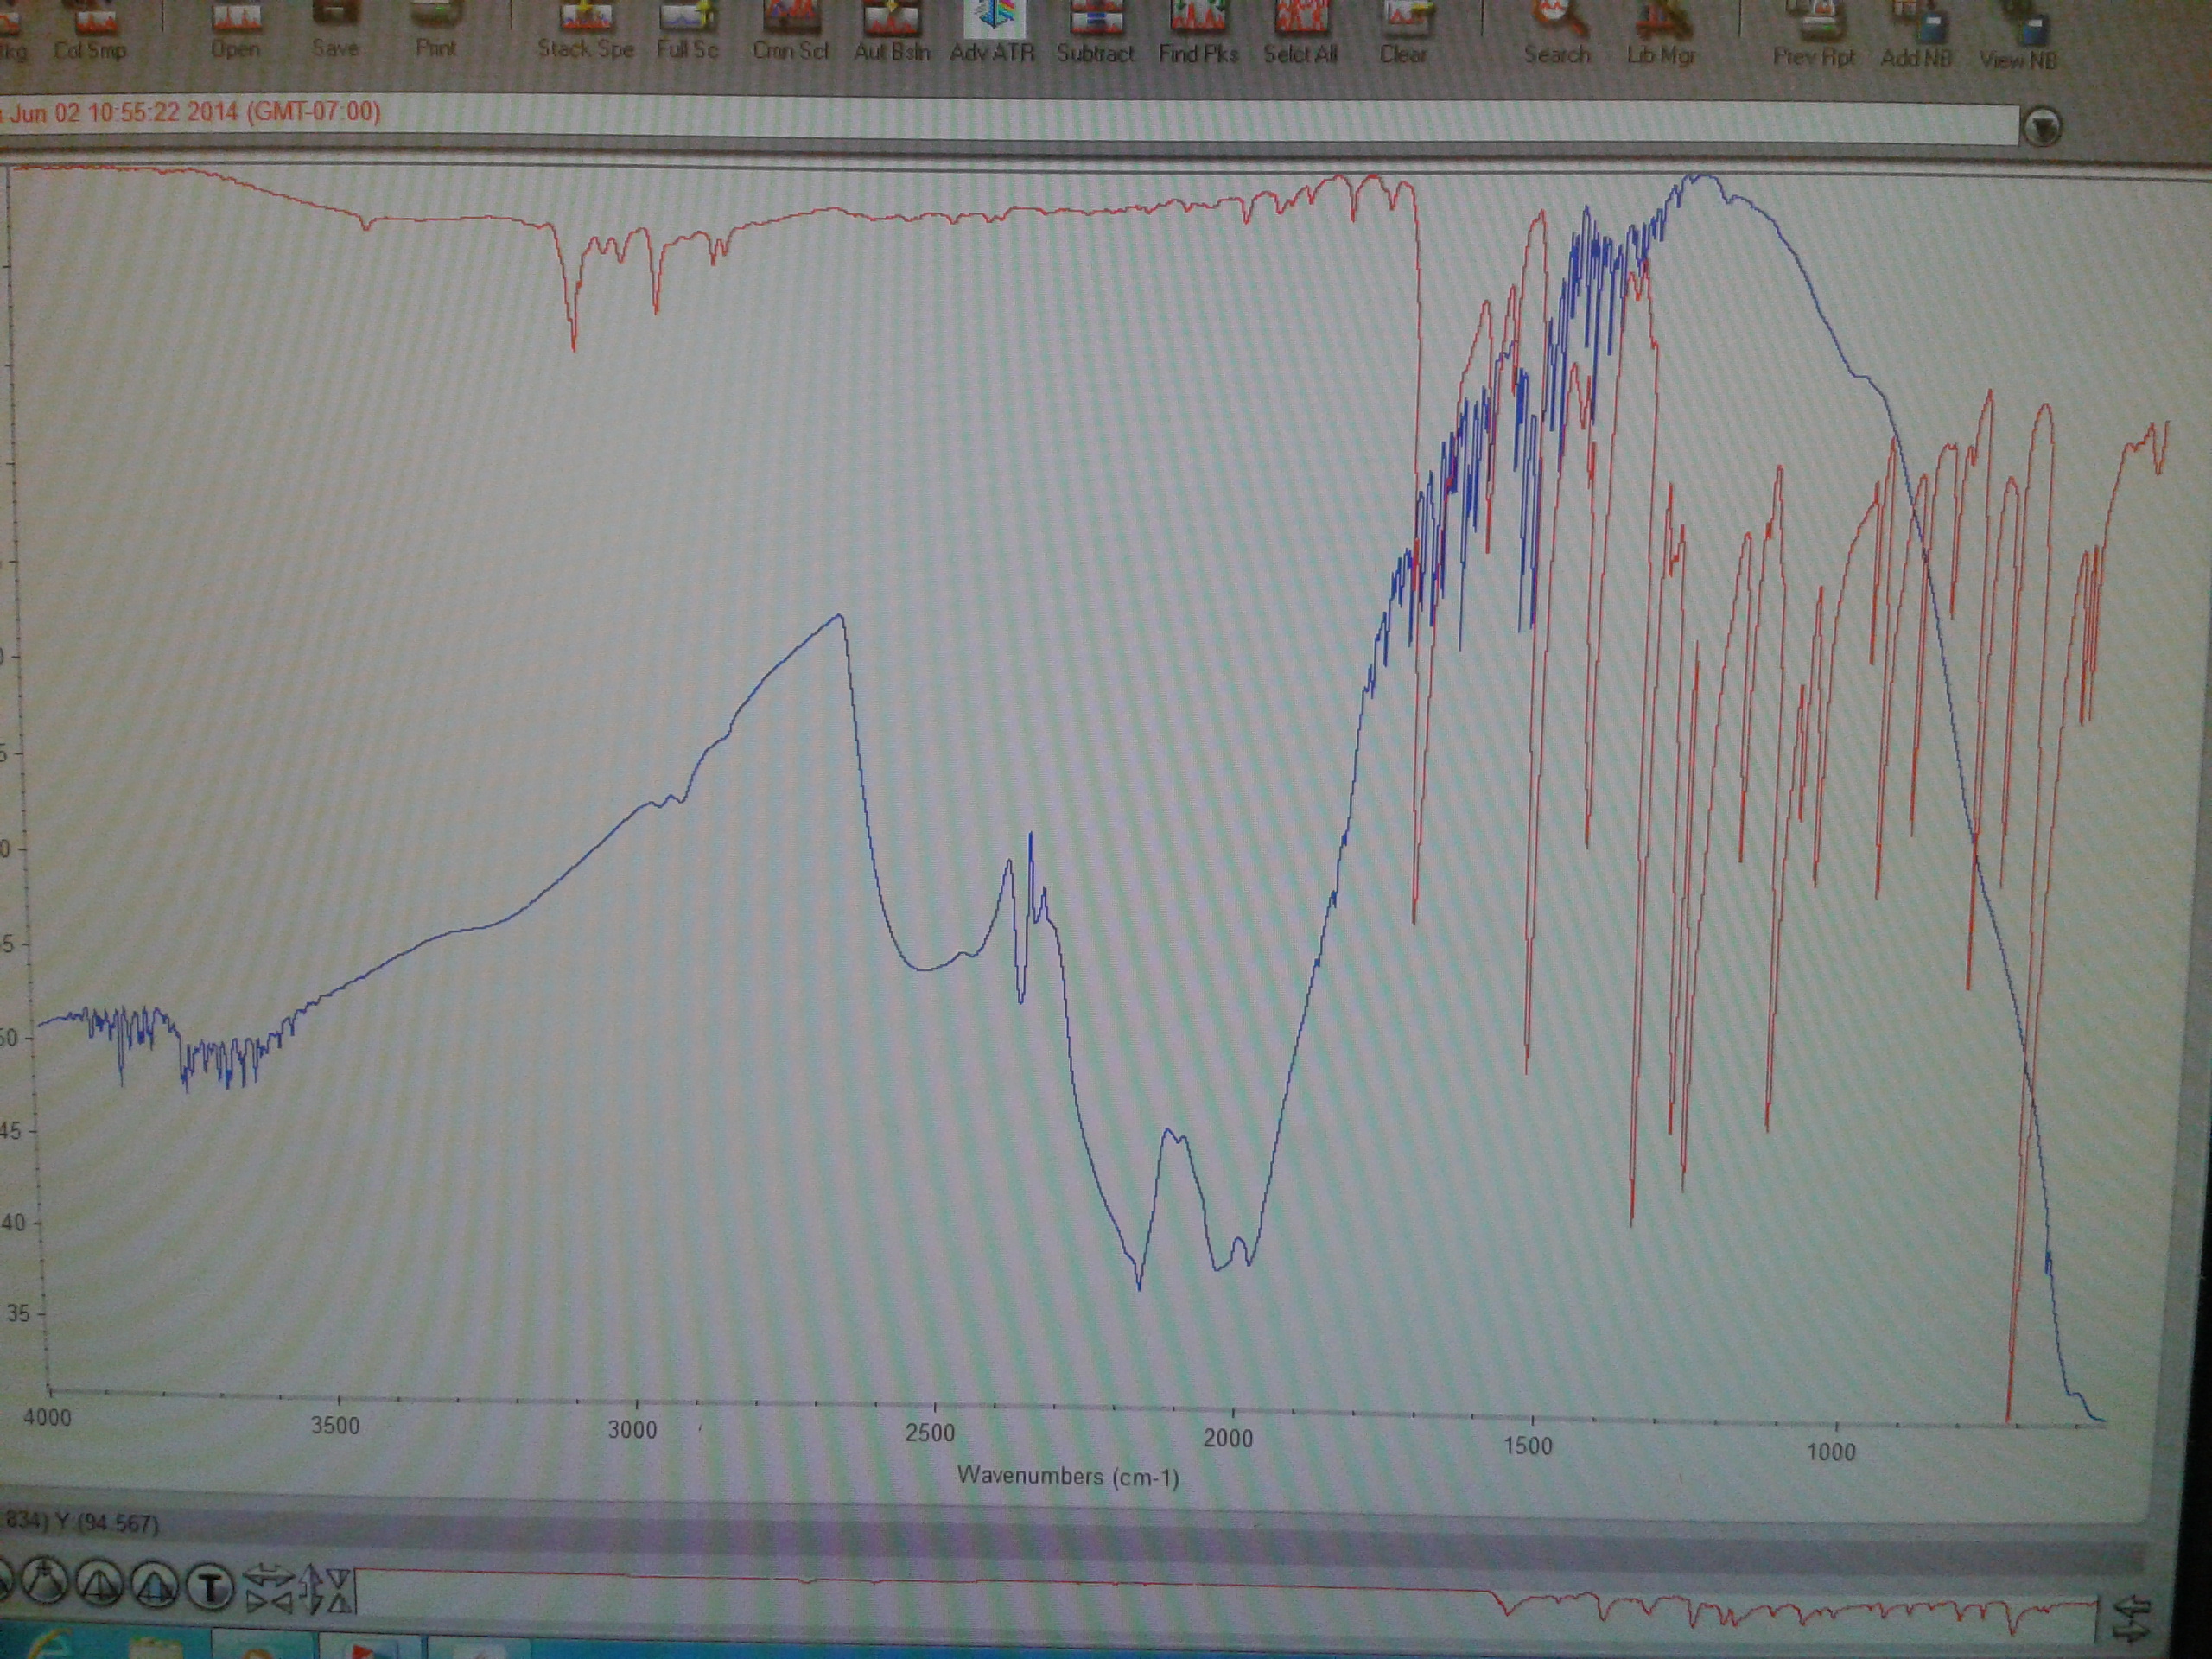Open the spectrum title dropdown arrow
The image size is (2212, 1659).
tap(2042, 128)
